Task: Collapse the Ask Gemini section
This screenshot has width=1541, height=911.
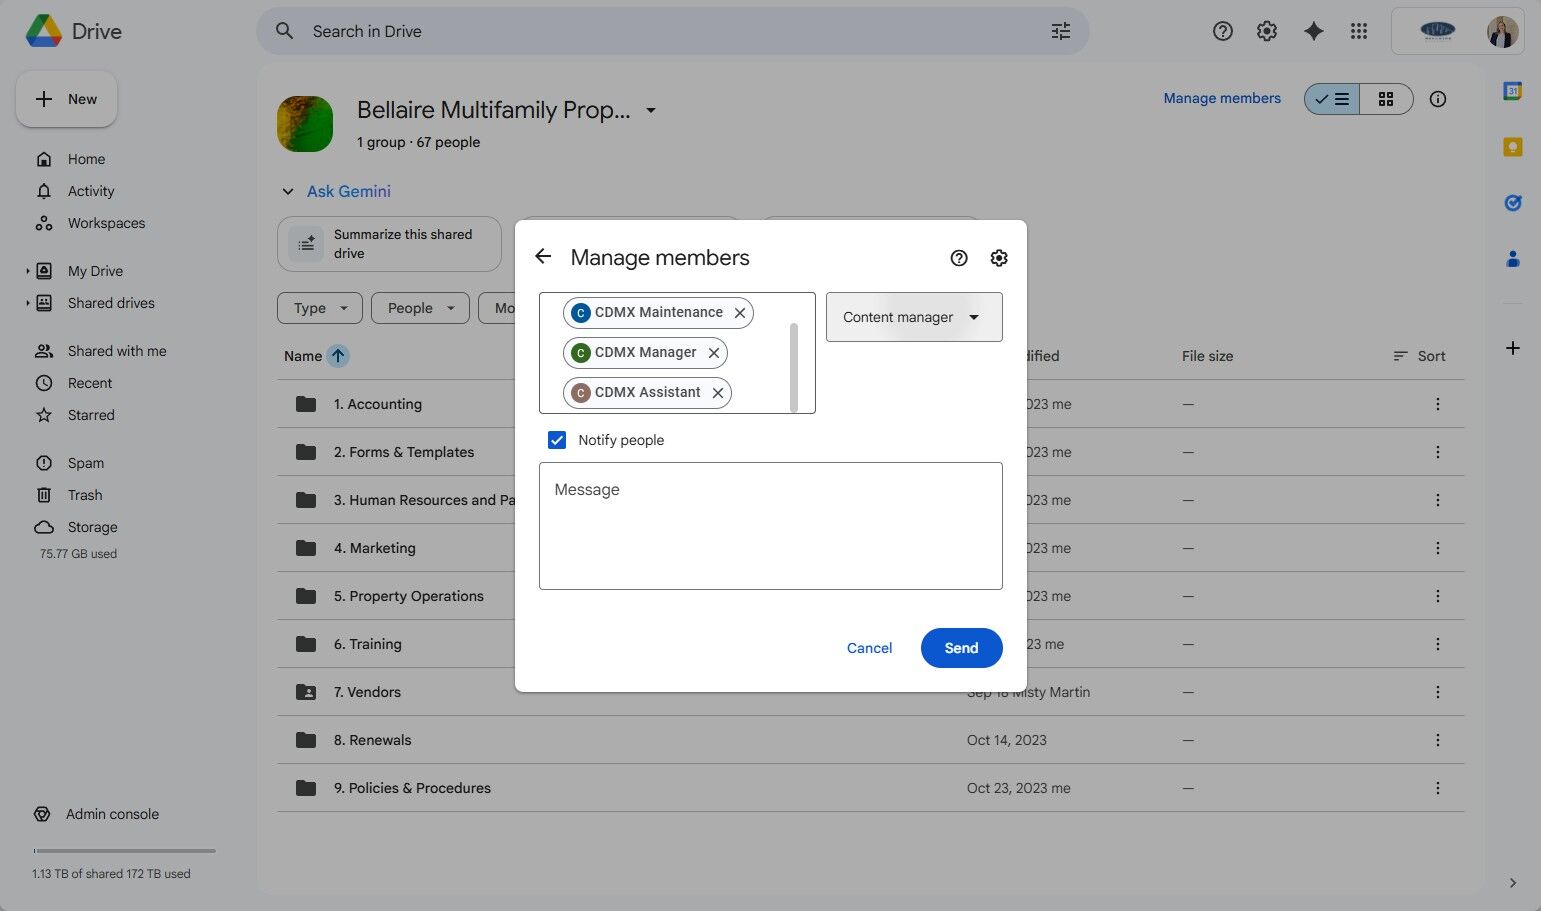Action: (x=288, y=191)
